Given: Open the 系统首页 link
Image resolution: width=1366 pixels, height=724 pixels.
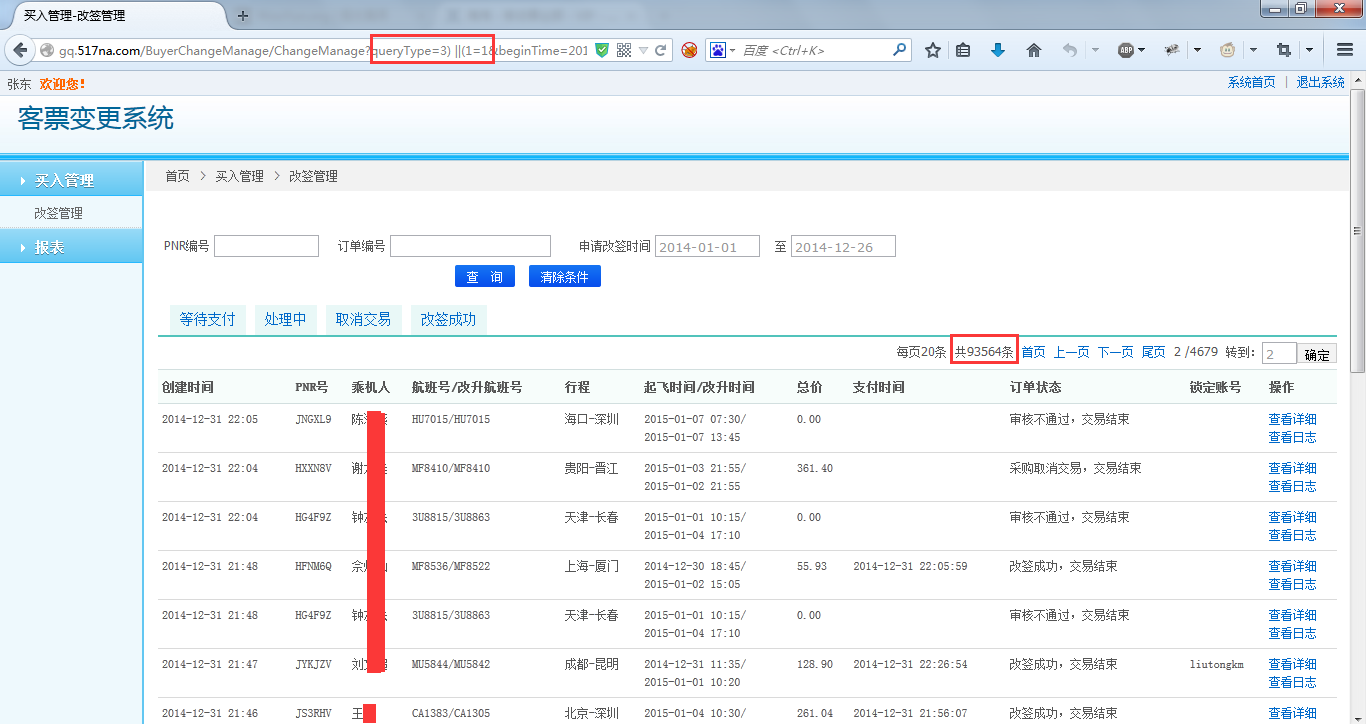Looking at the screenshot, I should [1251, 82].
